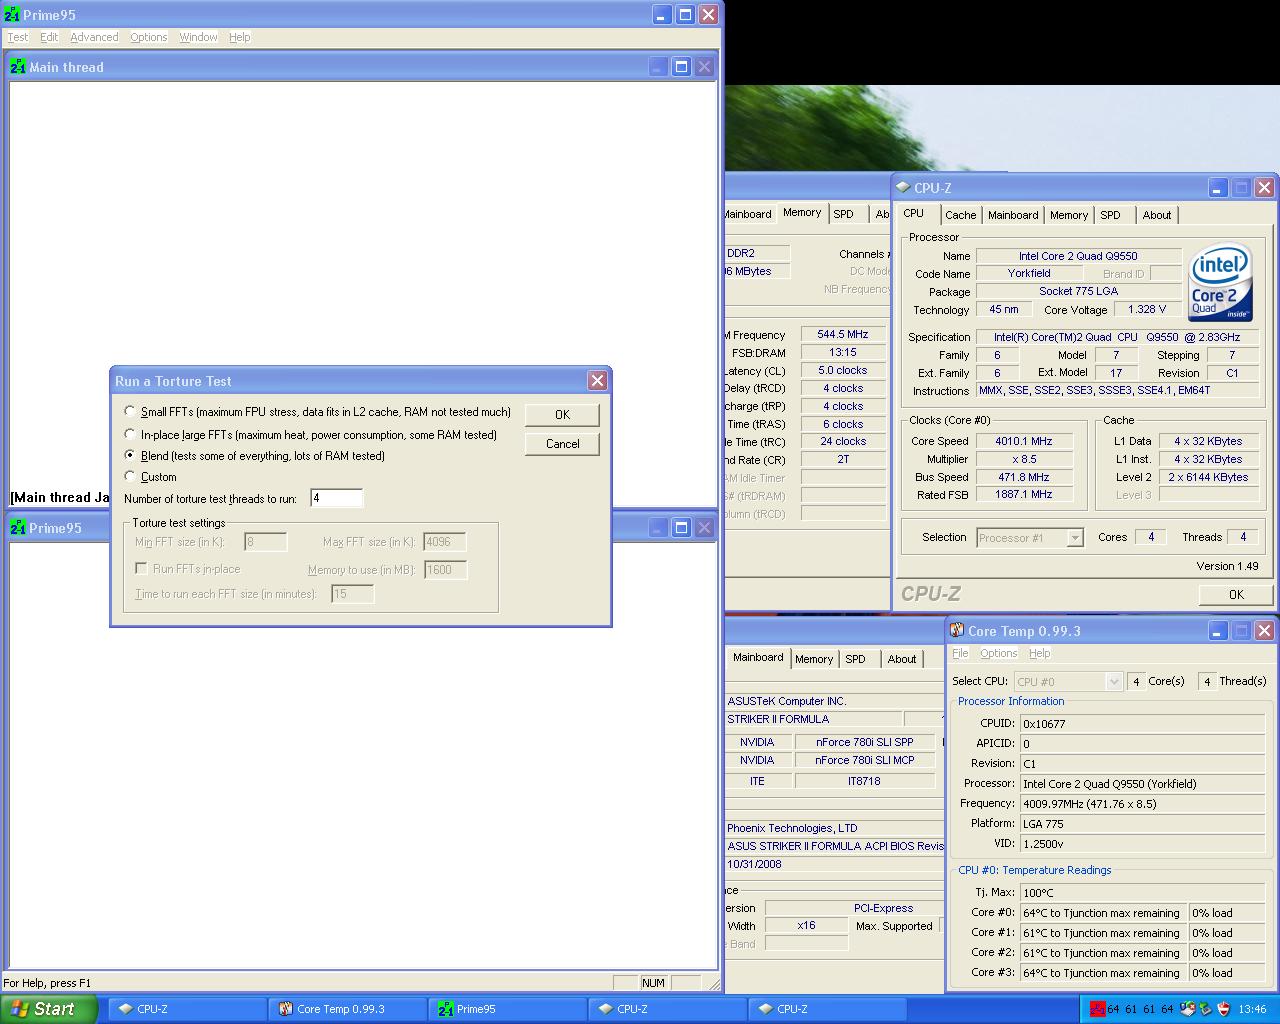Click the Max FFT size field
Viewport: 1280px width, 1024px height.
coord(444,542)
